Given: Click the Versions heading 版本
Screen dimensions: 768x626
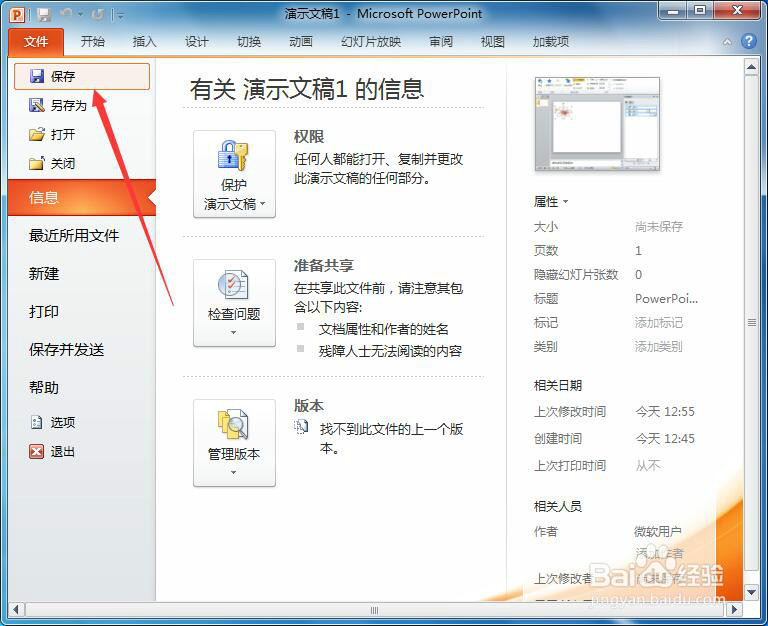Looking at the screenshot, I should tap(309, 406).
